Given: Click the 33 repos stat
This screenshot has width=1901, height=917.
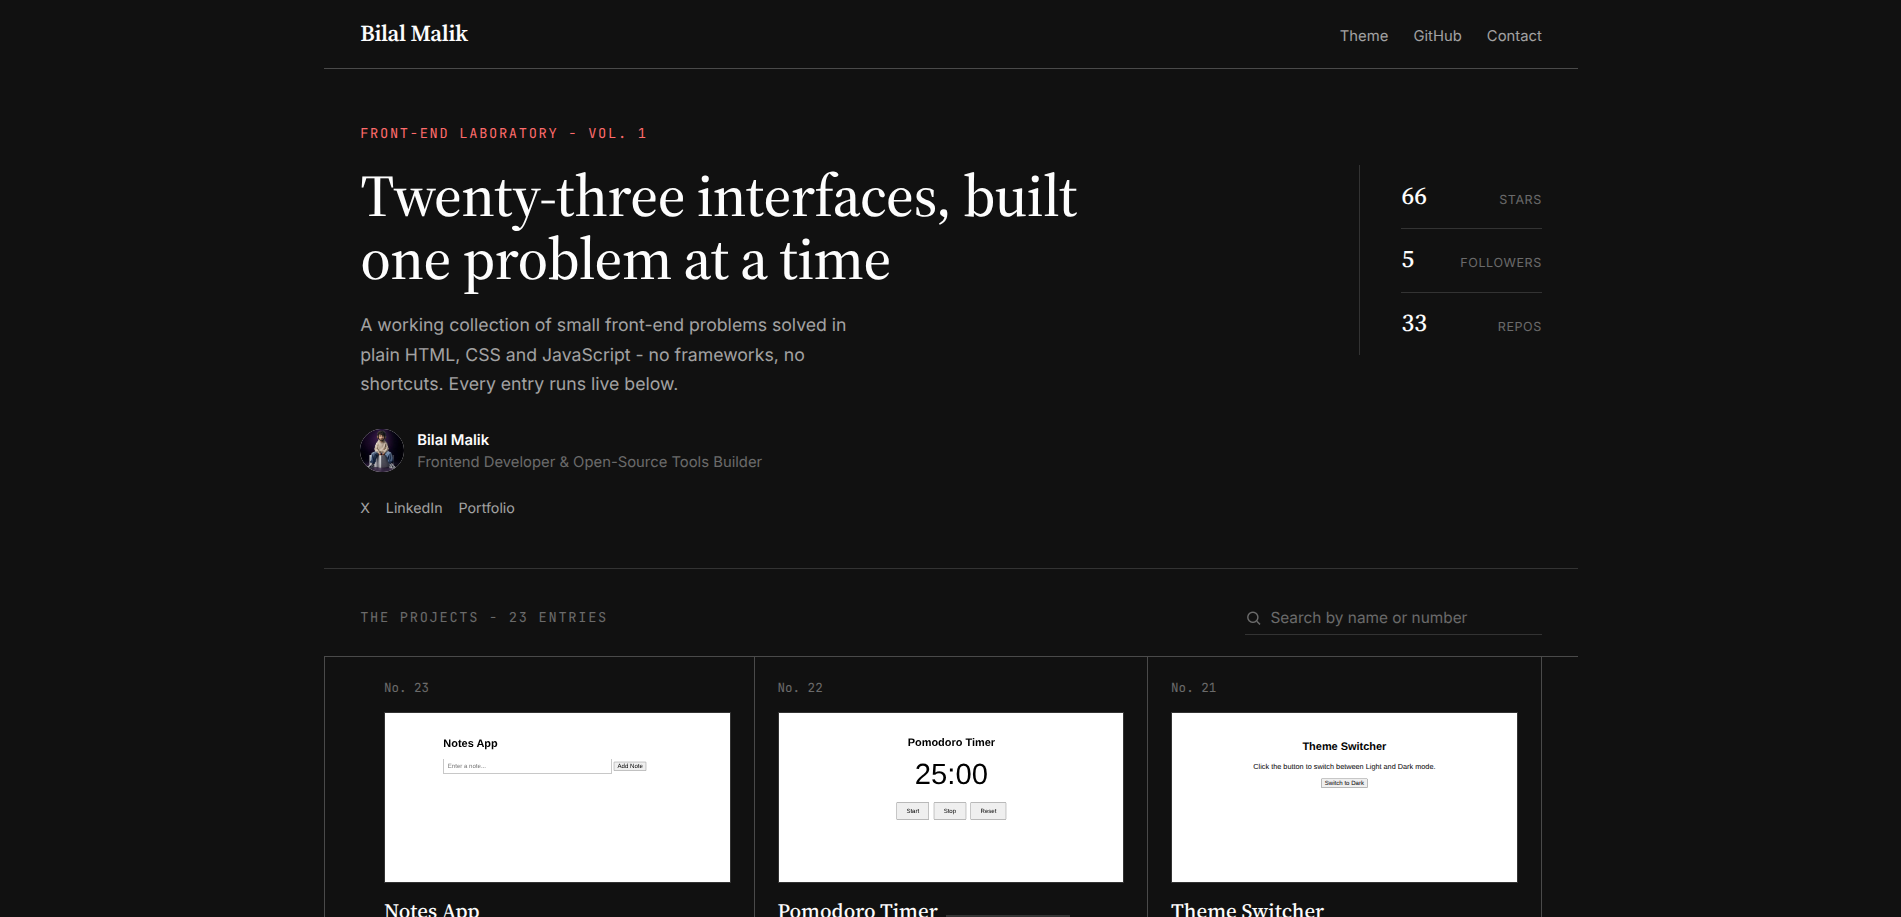Looking at the screenshot, I should click(1471, 324).
